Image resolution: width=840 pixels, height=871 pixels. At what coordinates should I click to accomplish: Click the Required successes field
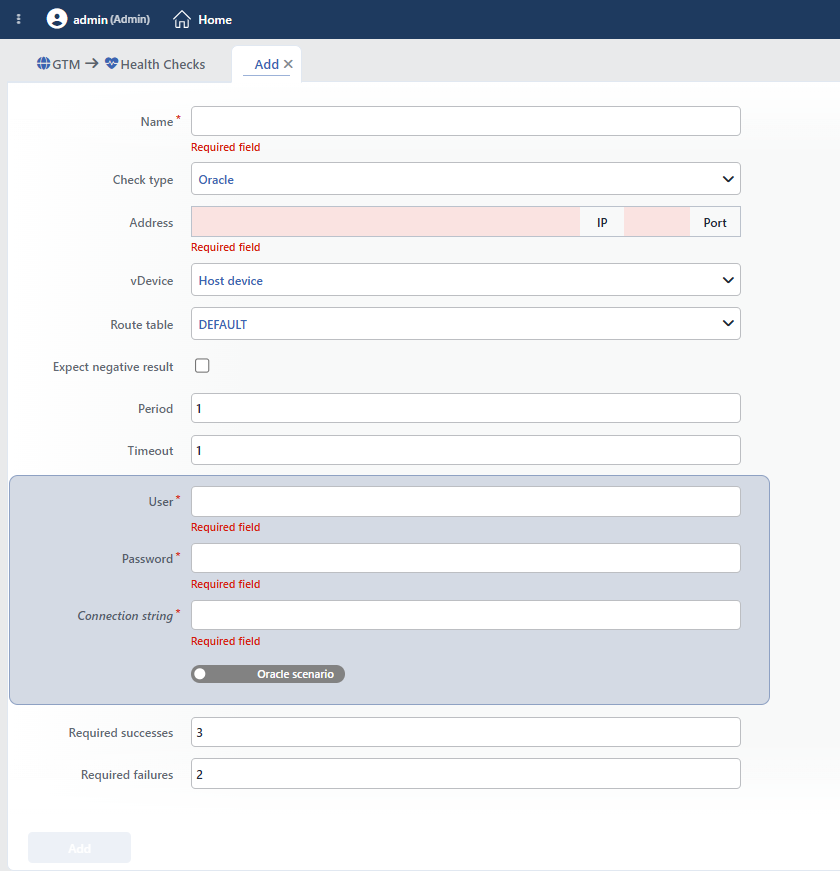[466, 732]
